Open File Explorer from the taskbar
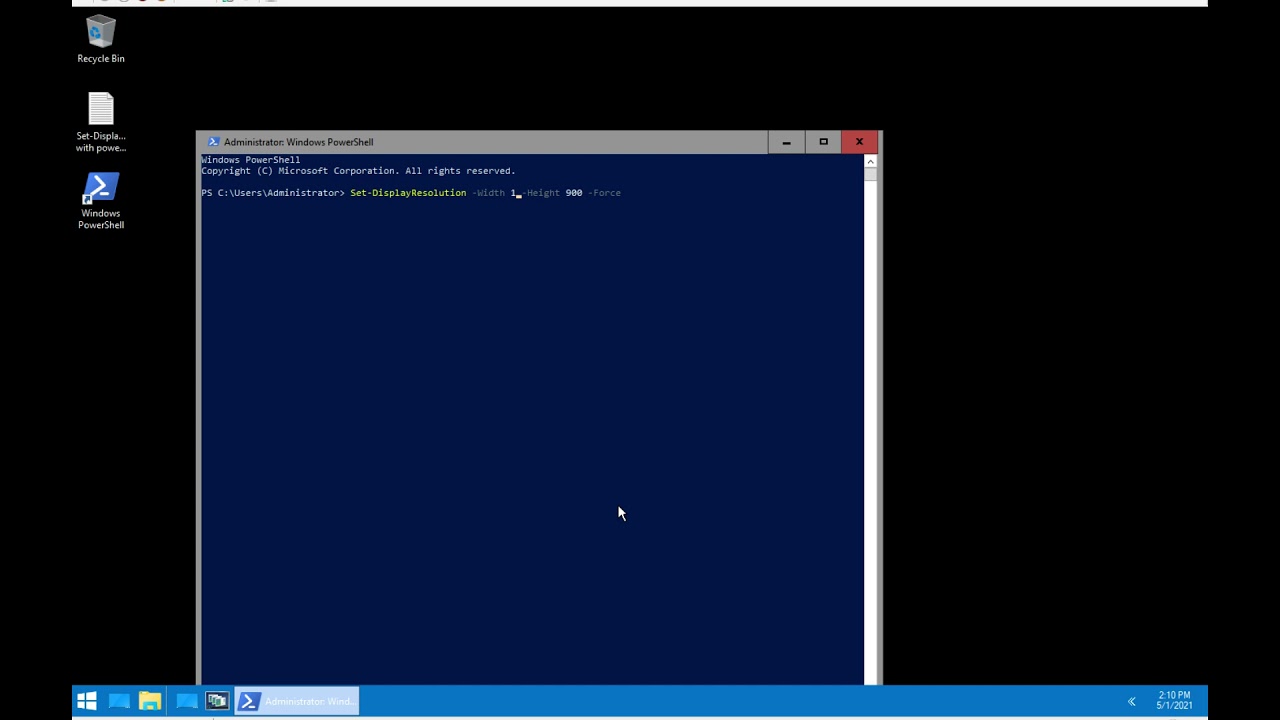 coord(150,701)
